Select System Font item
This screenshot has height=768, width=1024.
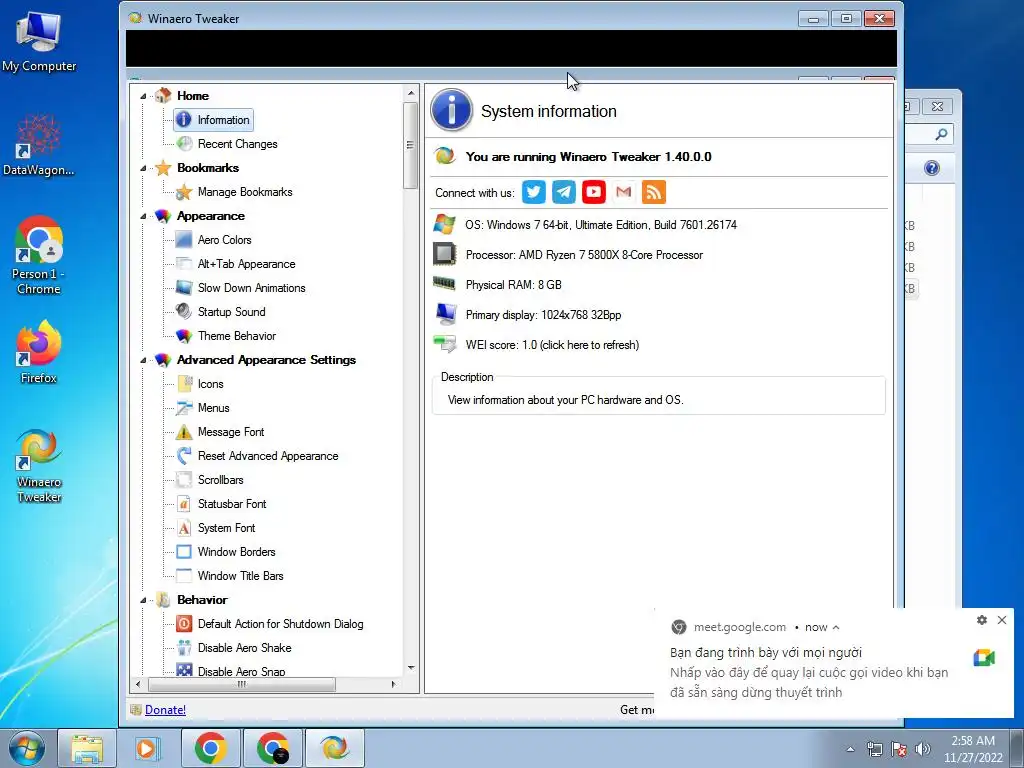(x=226, y=528)
